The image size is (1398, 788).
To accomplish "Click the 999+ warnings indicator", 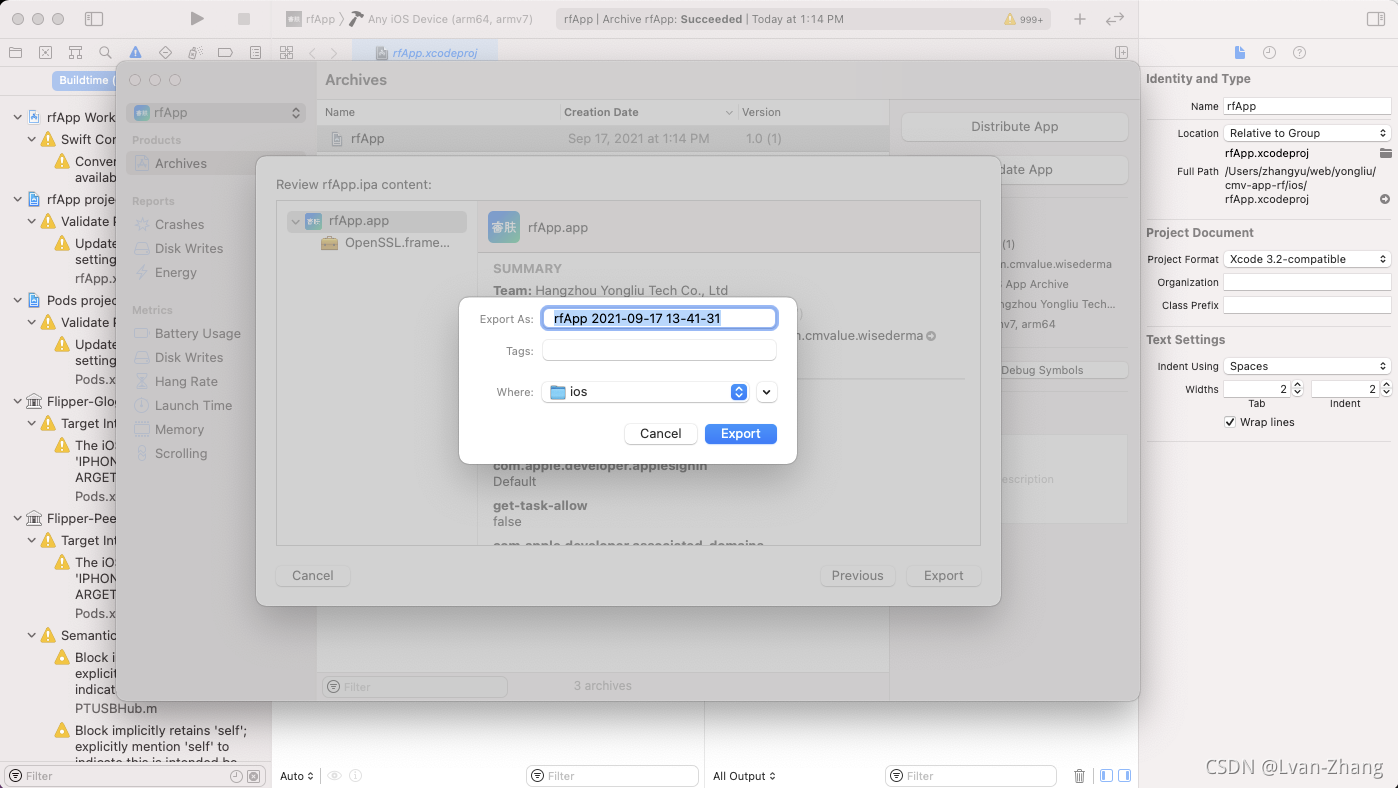I will pos(1024,19).
